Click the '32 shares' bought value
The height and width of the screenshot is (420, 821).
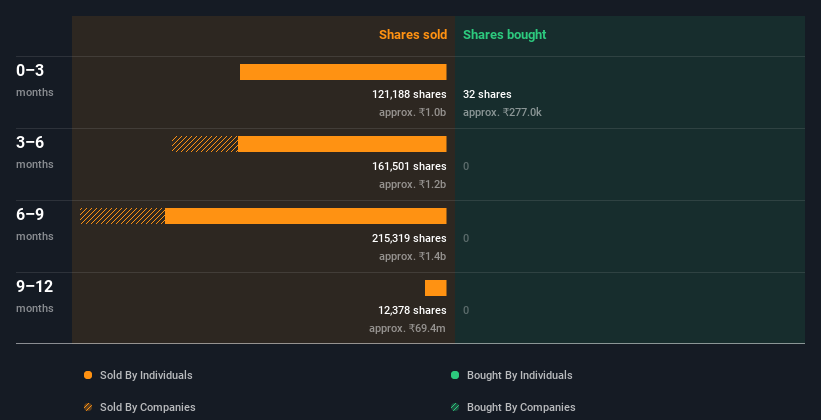(487, 94)
